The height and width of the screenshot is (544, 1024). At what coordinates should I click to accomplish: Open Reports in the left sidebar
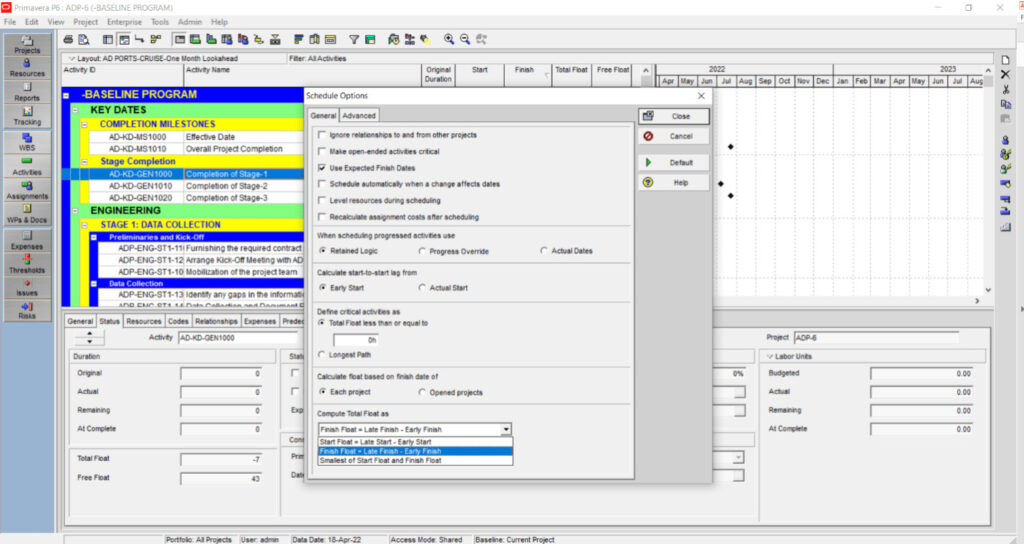(27, 92)
